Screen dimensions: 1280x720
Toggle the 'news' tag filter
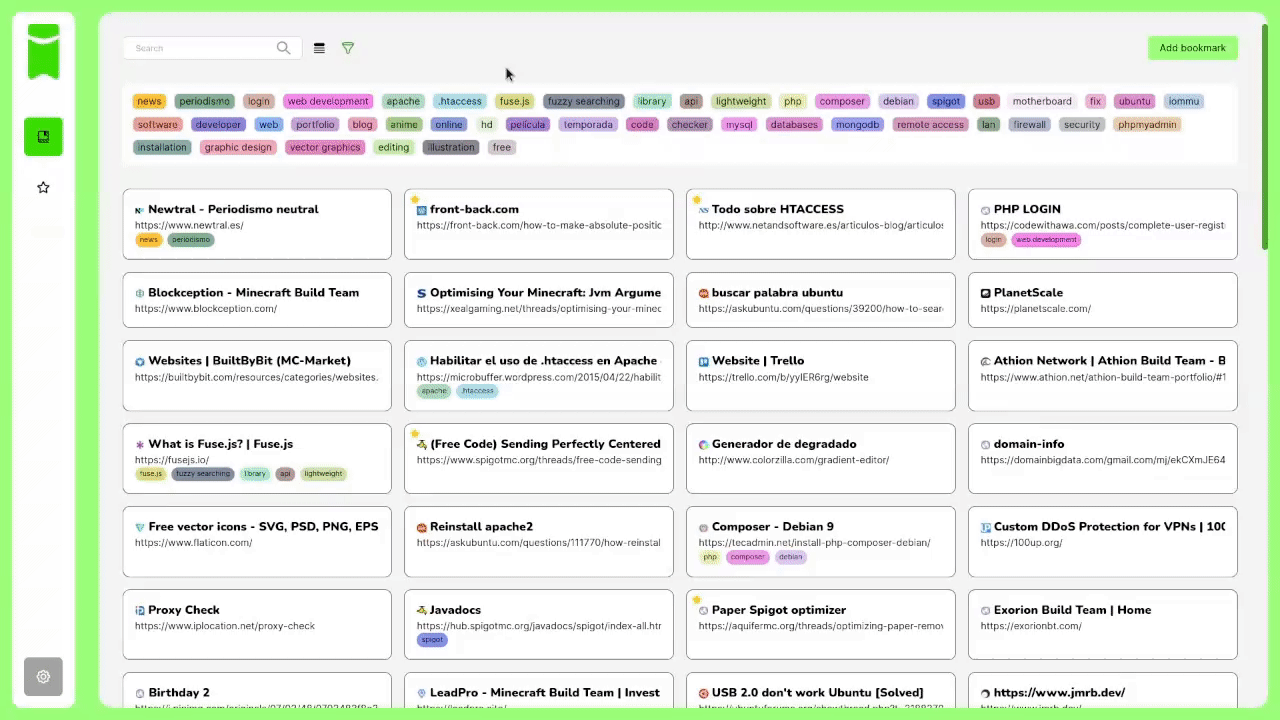(x=149, y=101)
